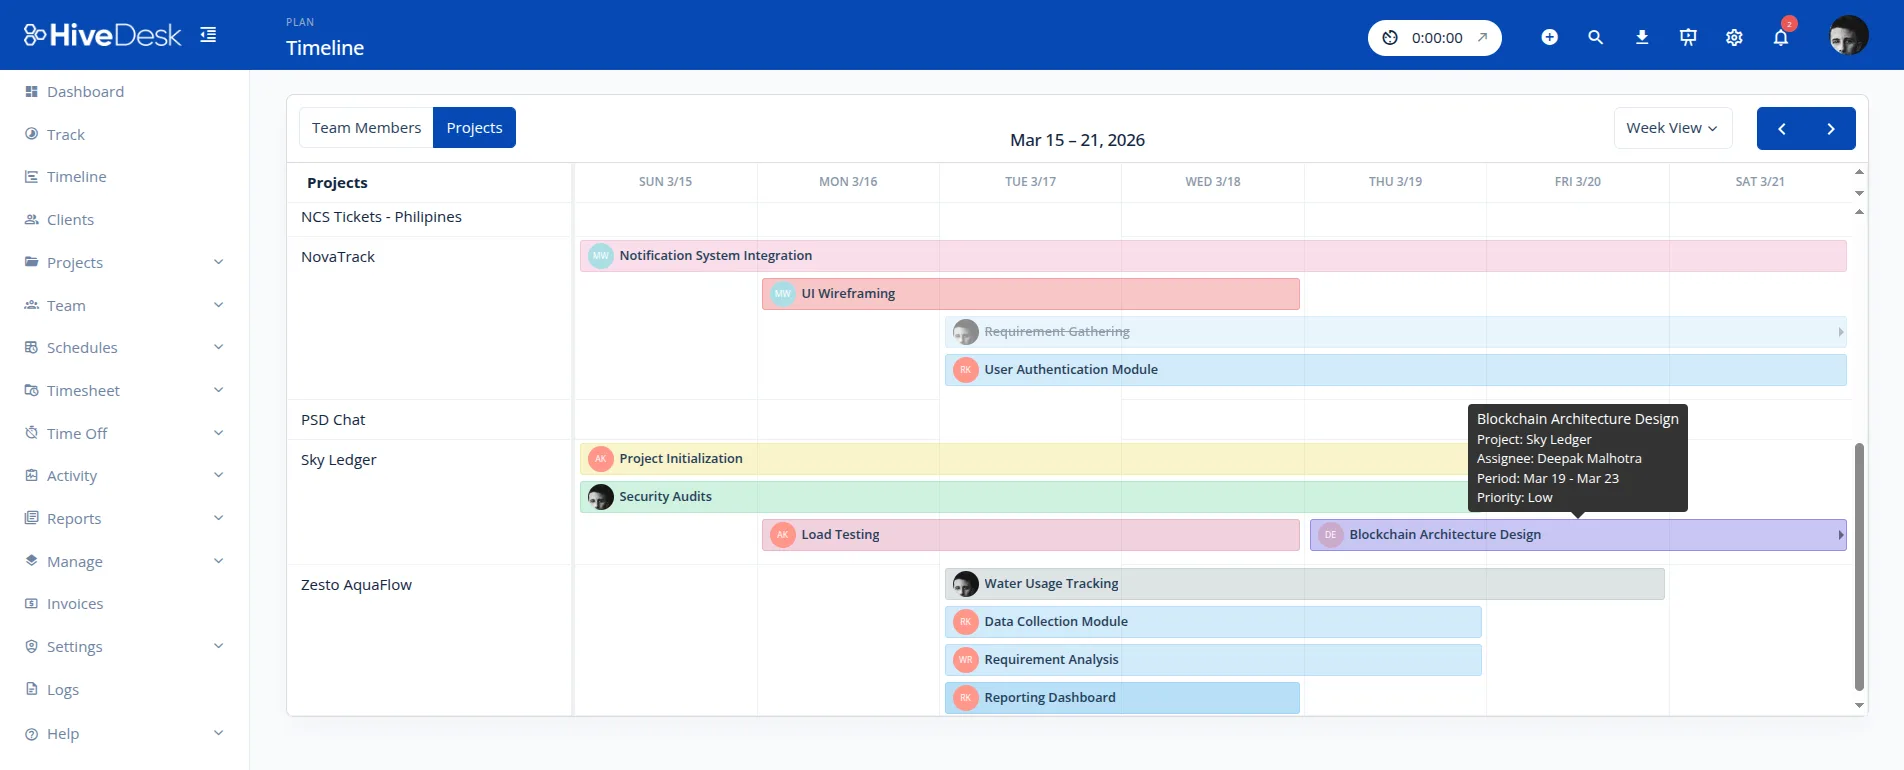Collapse the sidebar menu toggle icon

208,35
